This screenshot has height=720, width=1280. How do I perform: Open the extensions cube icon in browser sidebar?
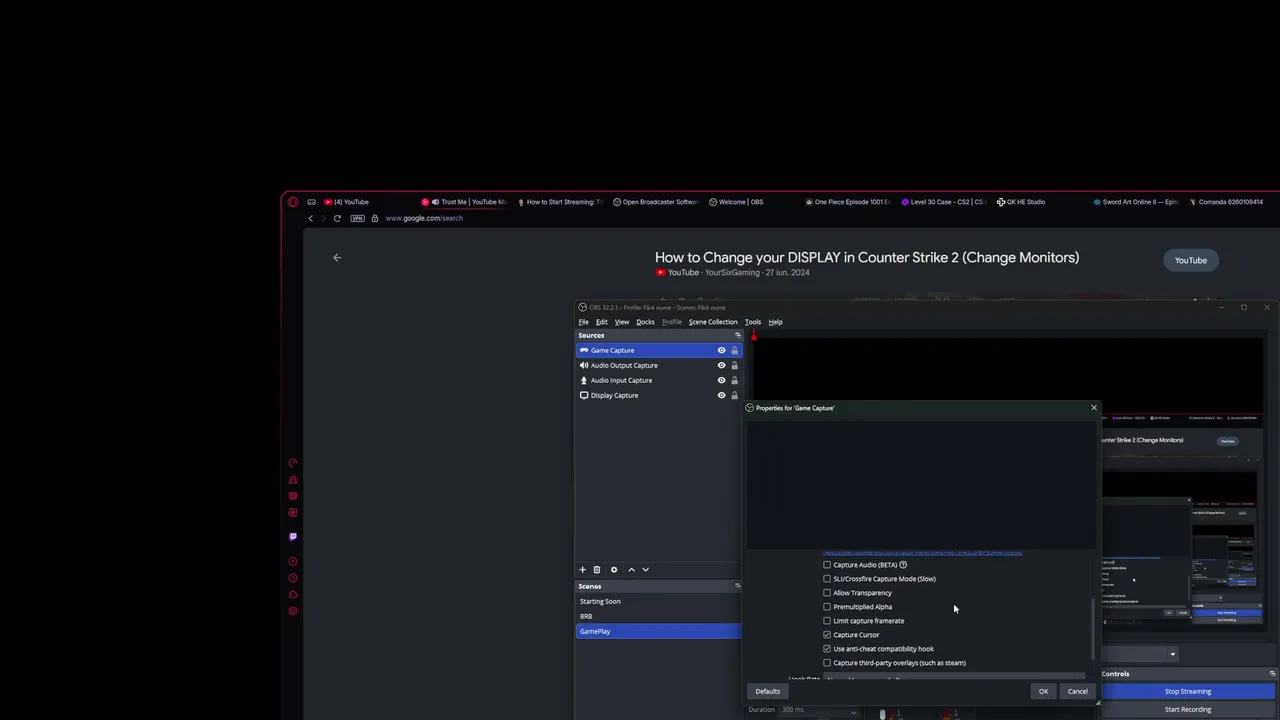click(293, 596)
